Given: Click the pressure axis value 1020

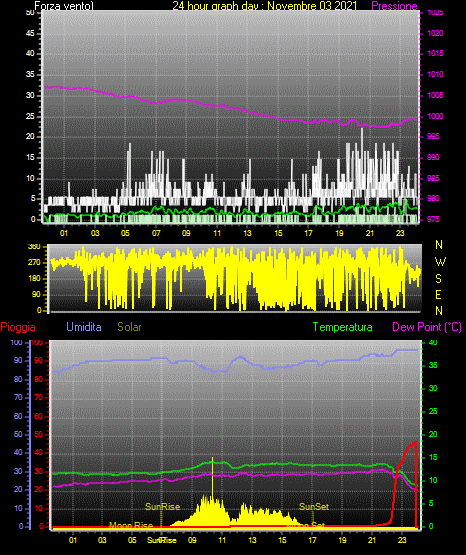Looking at the screenshot, I should pos(435,33).
